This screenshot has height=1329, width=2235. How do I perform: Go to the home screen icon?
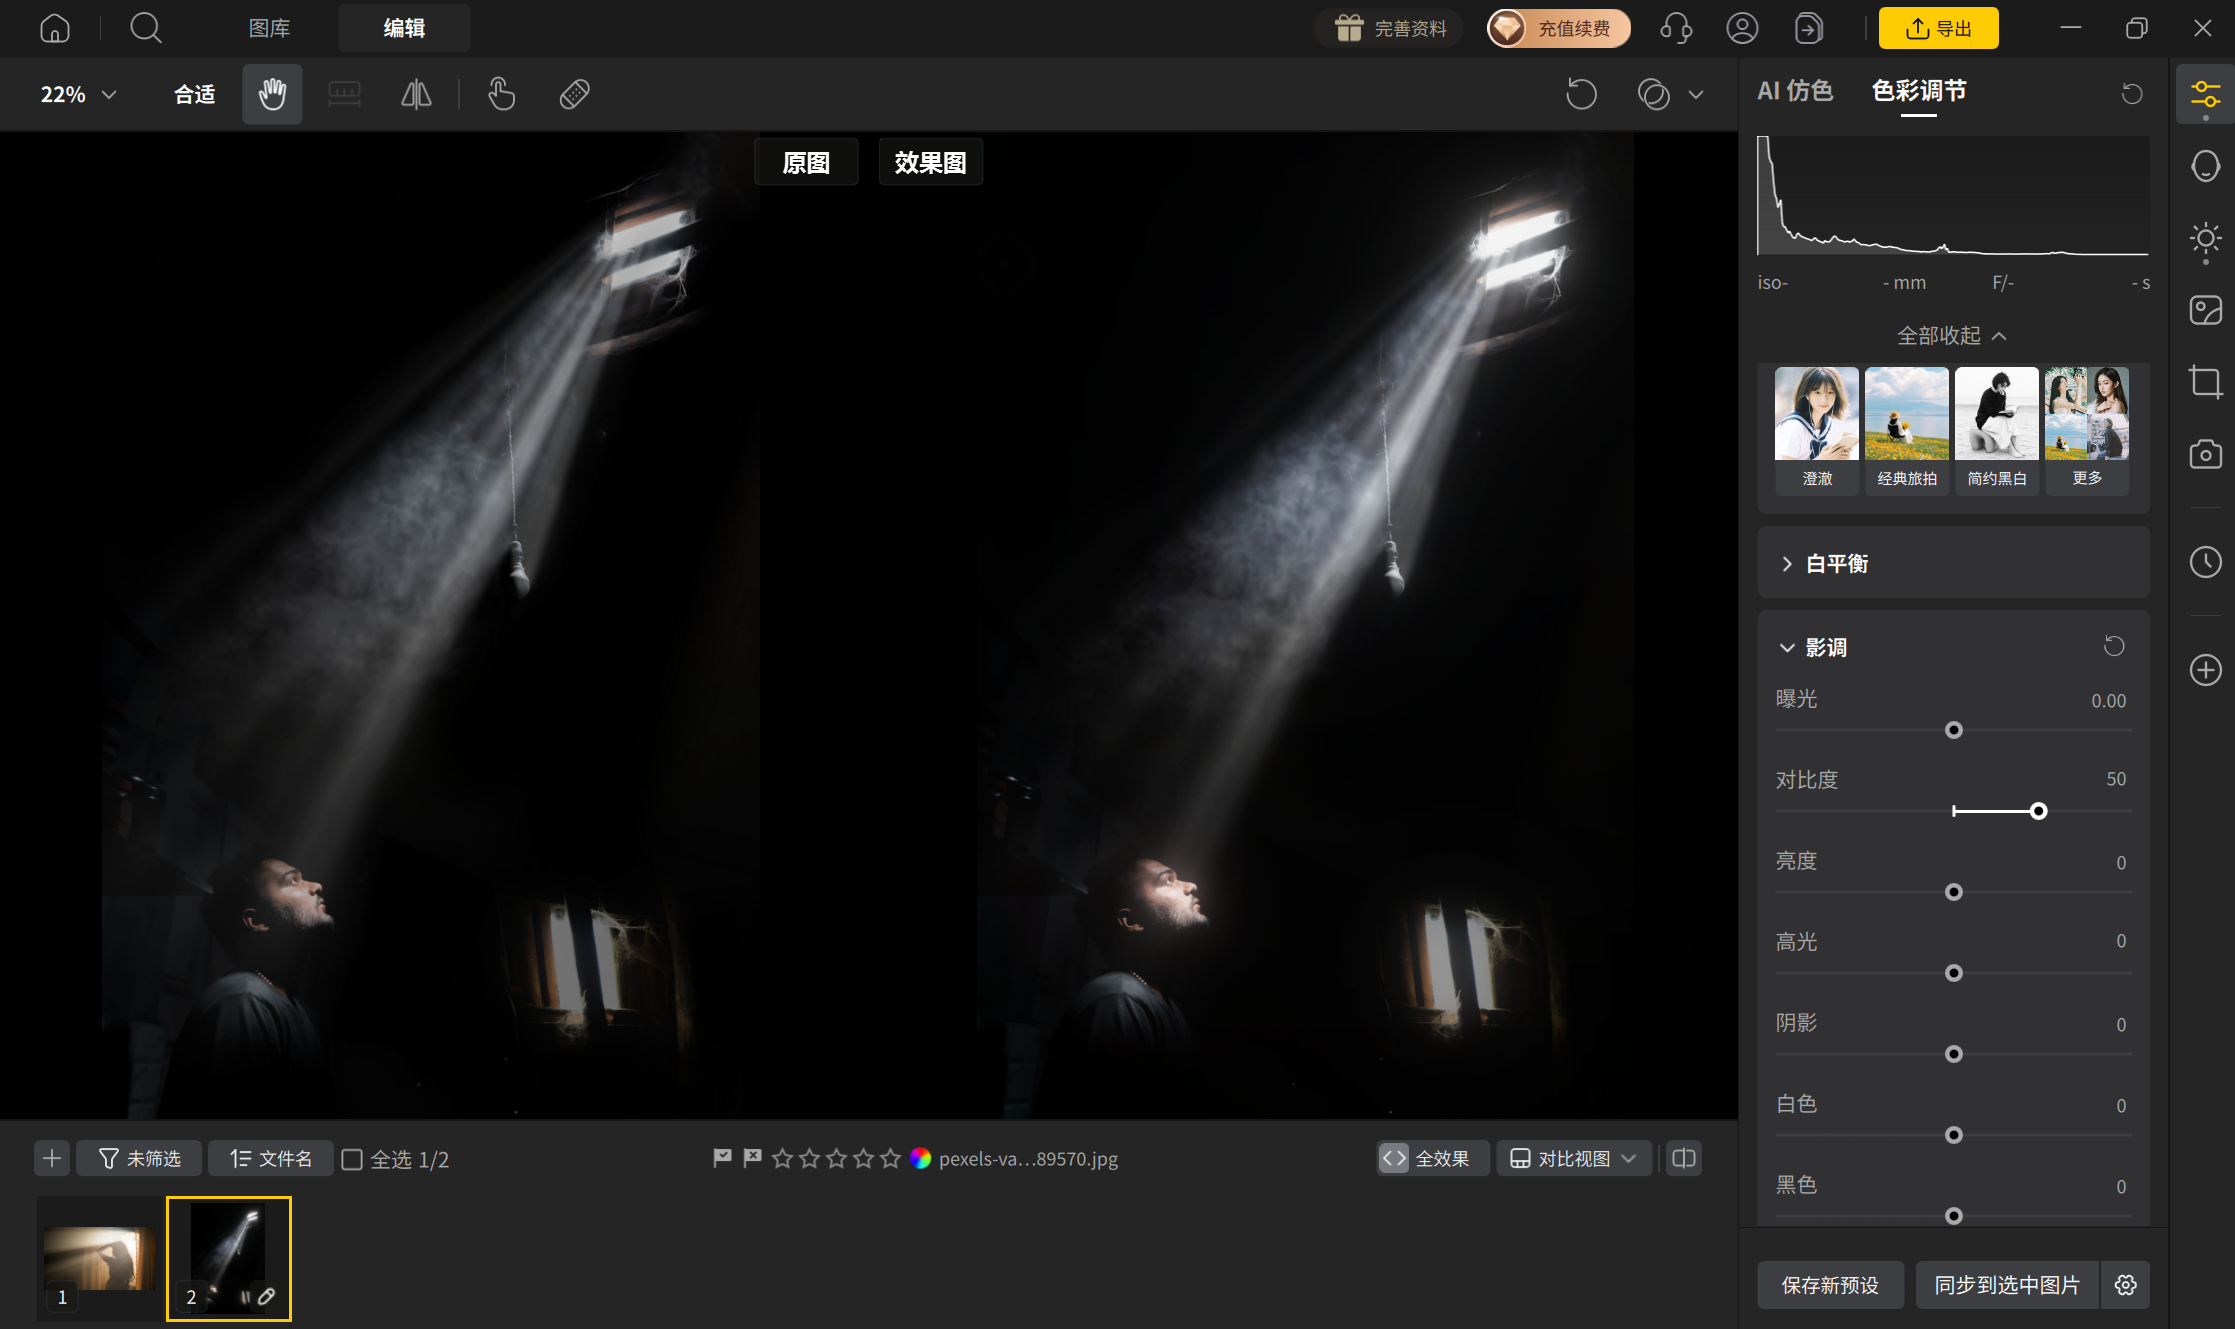[x=55, y=28]
